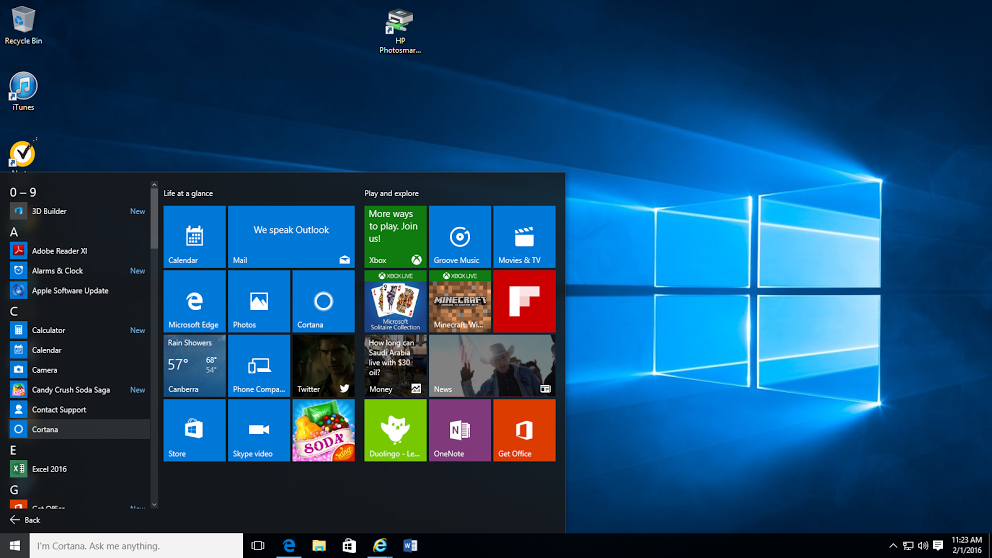Open Microsoft Solitaire Collection tile

click(395, 301)
